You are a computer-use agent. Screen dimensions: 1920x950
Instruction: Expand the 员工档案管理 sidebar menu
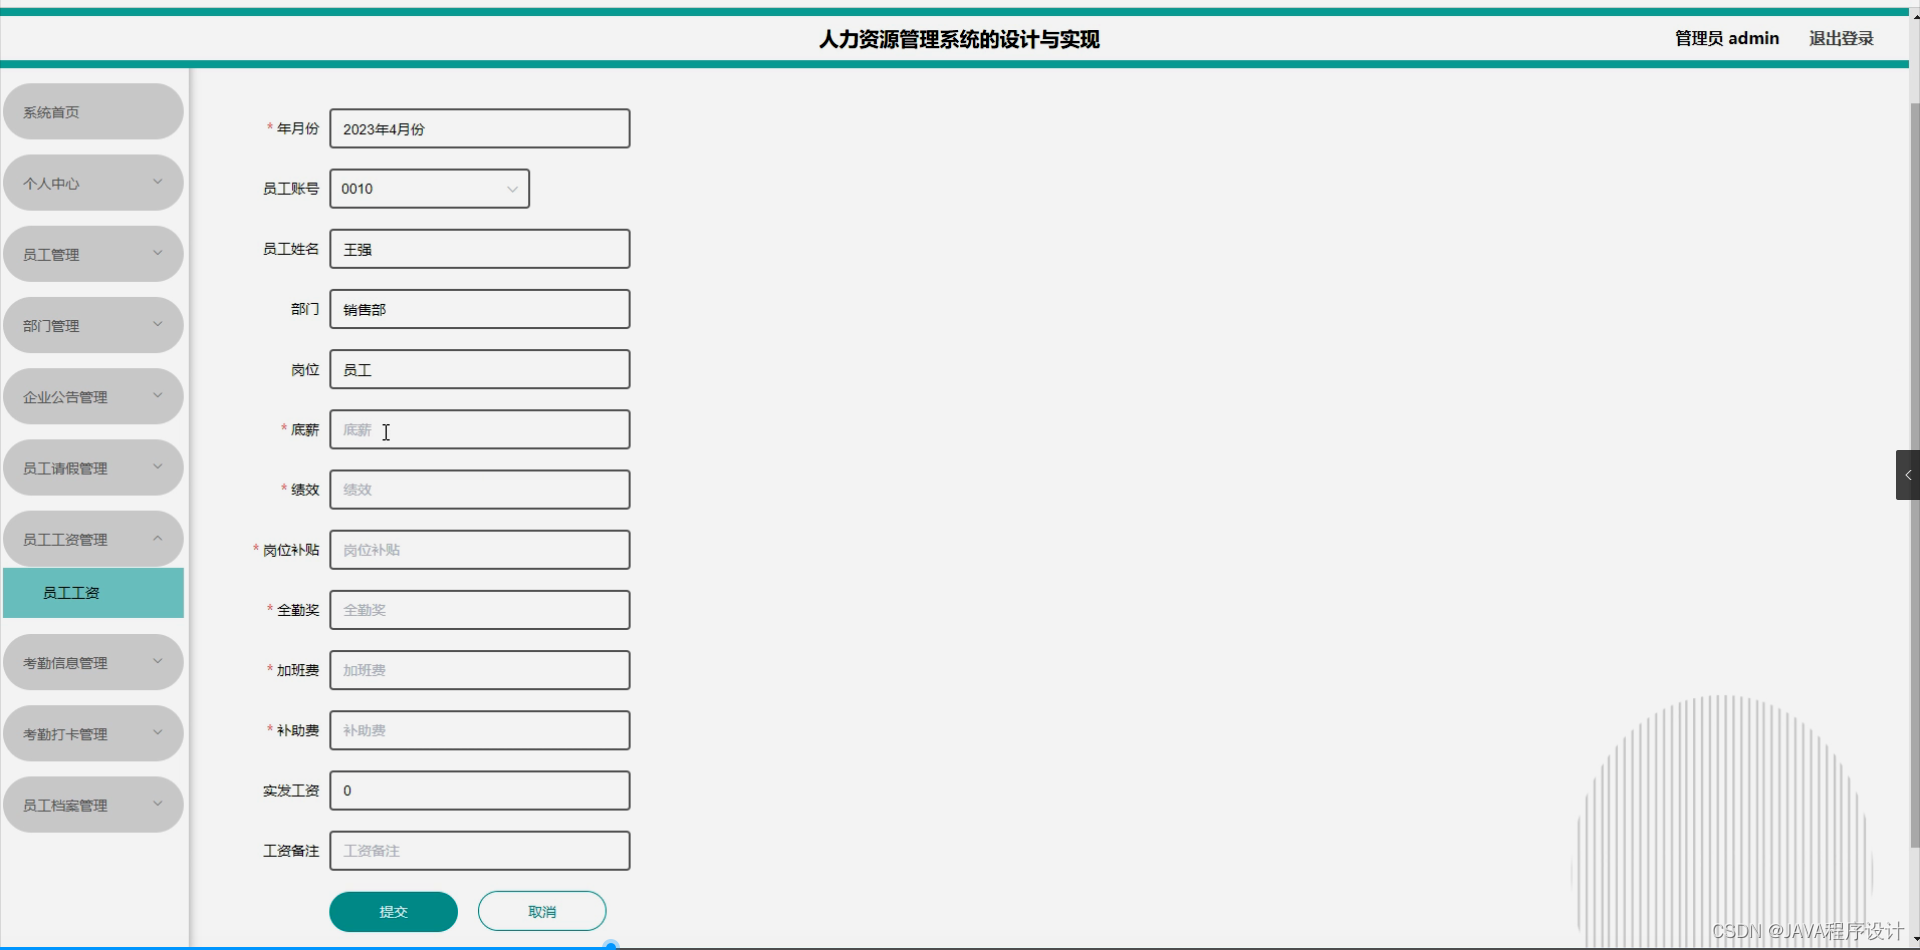tap(93, 805)
